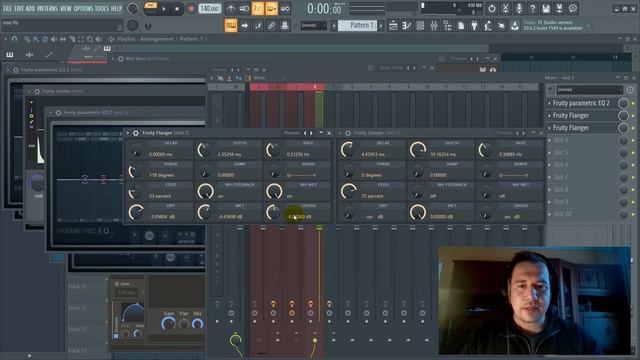Image resolution: width=640 pixels, height=360 pixels.
Task: Show the piano roll icon
Action: click(407, 26)
